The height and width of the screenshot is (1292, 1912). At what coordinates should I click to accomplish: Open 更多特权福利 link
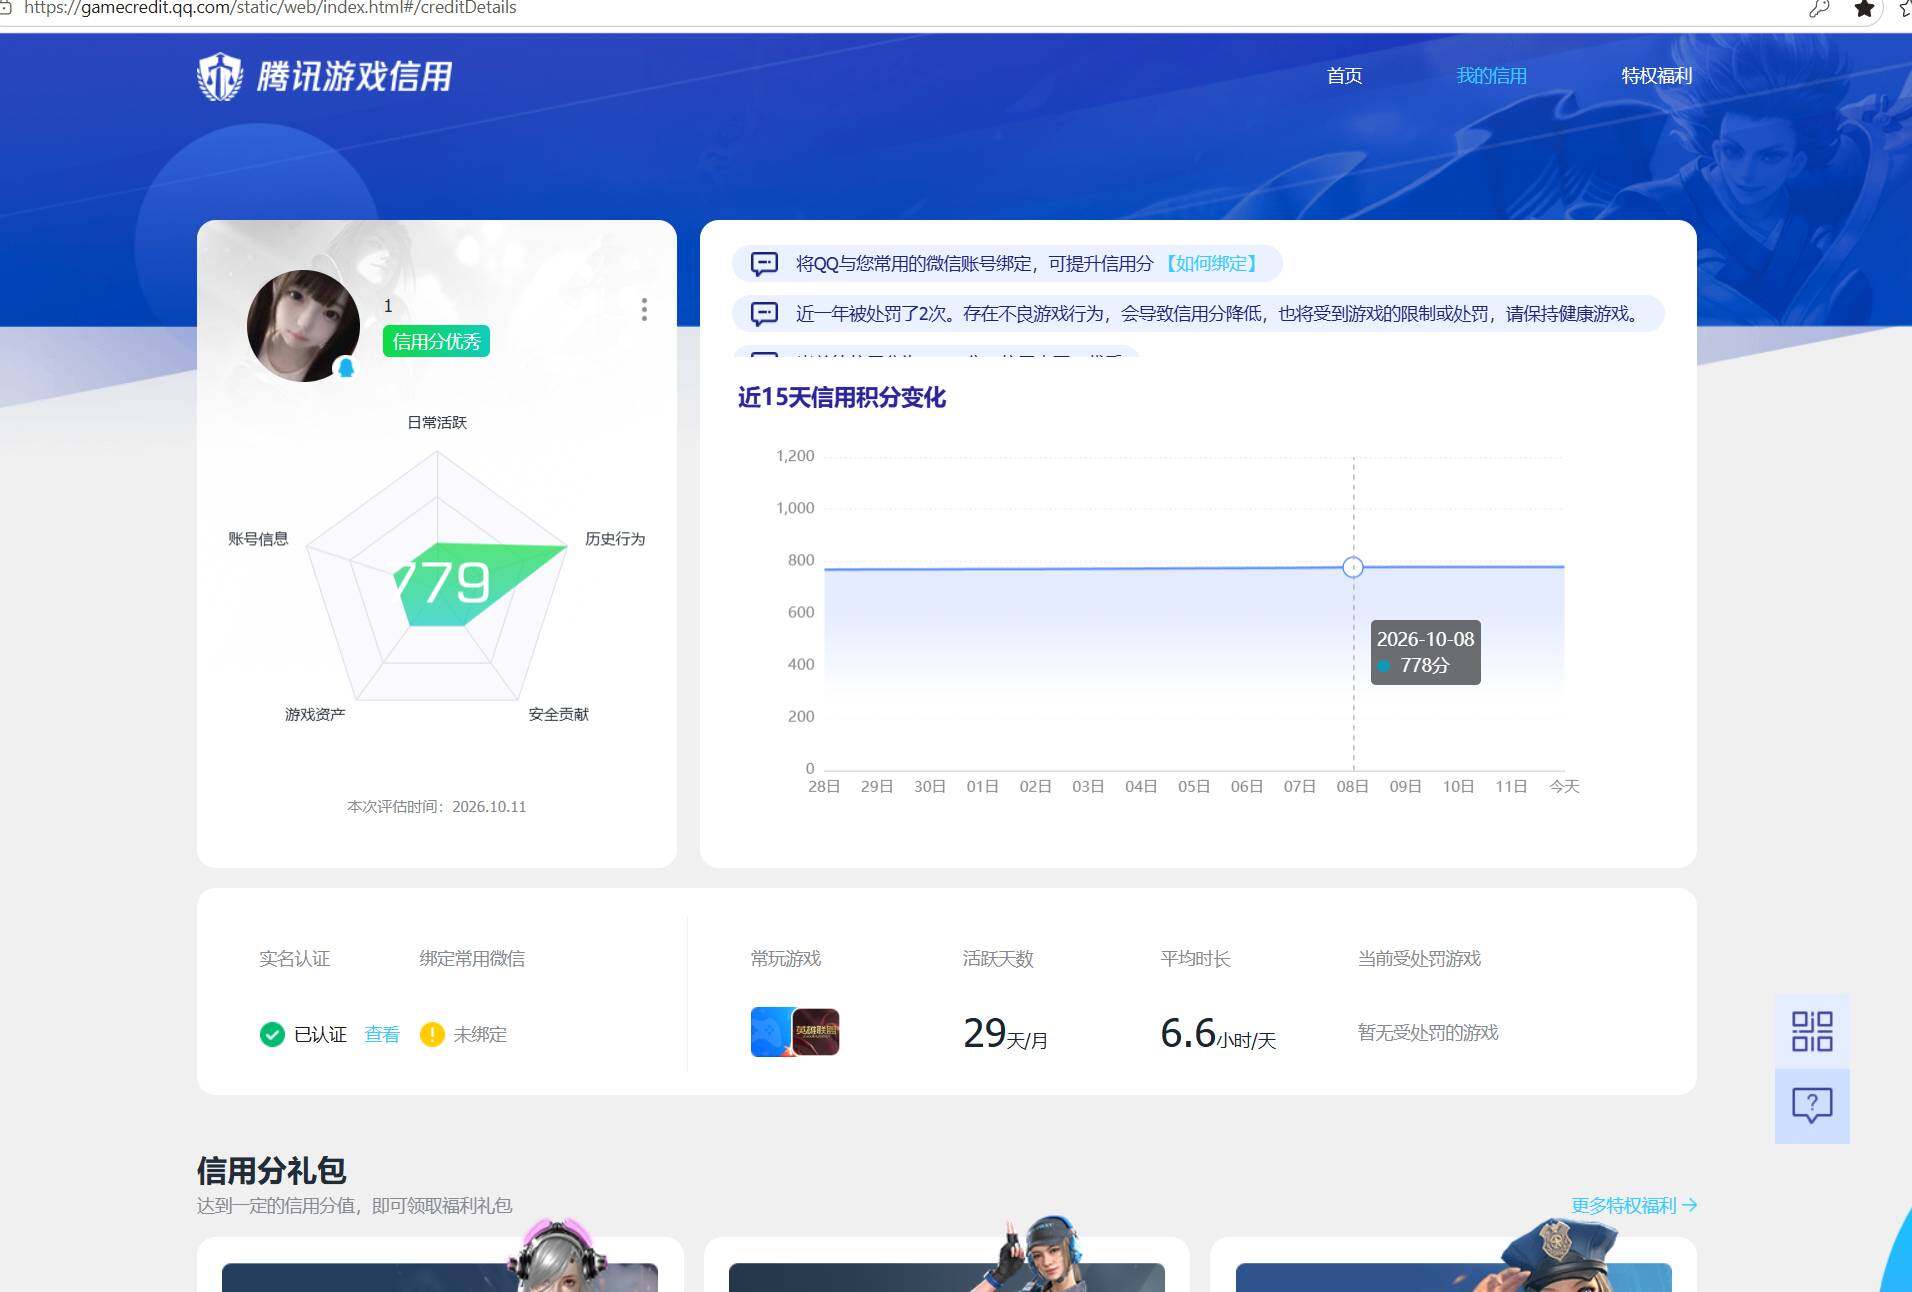(x=1634, y=1205)
